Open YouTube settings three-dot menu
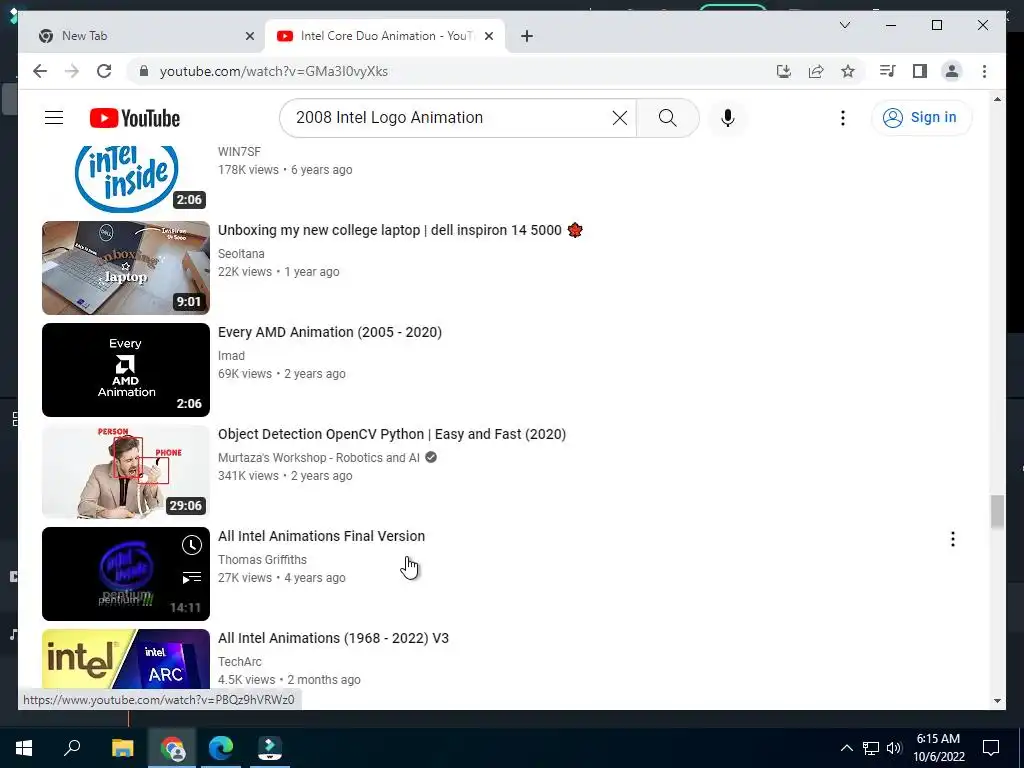Screen dimensions: 1024x768 click(x=842, y=118)
